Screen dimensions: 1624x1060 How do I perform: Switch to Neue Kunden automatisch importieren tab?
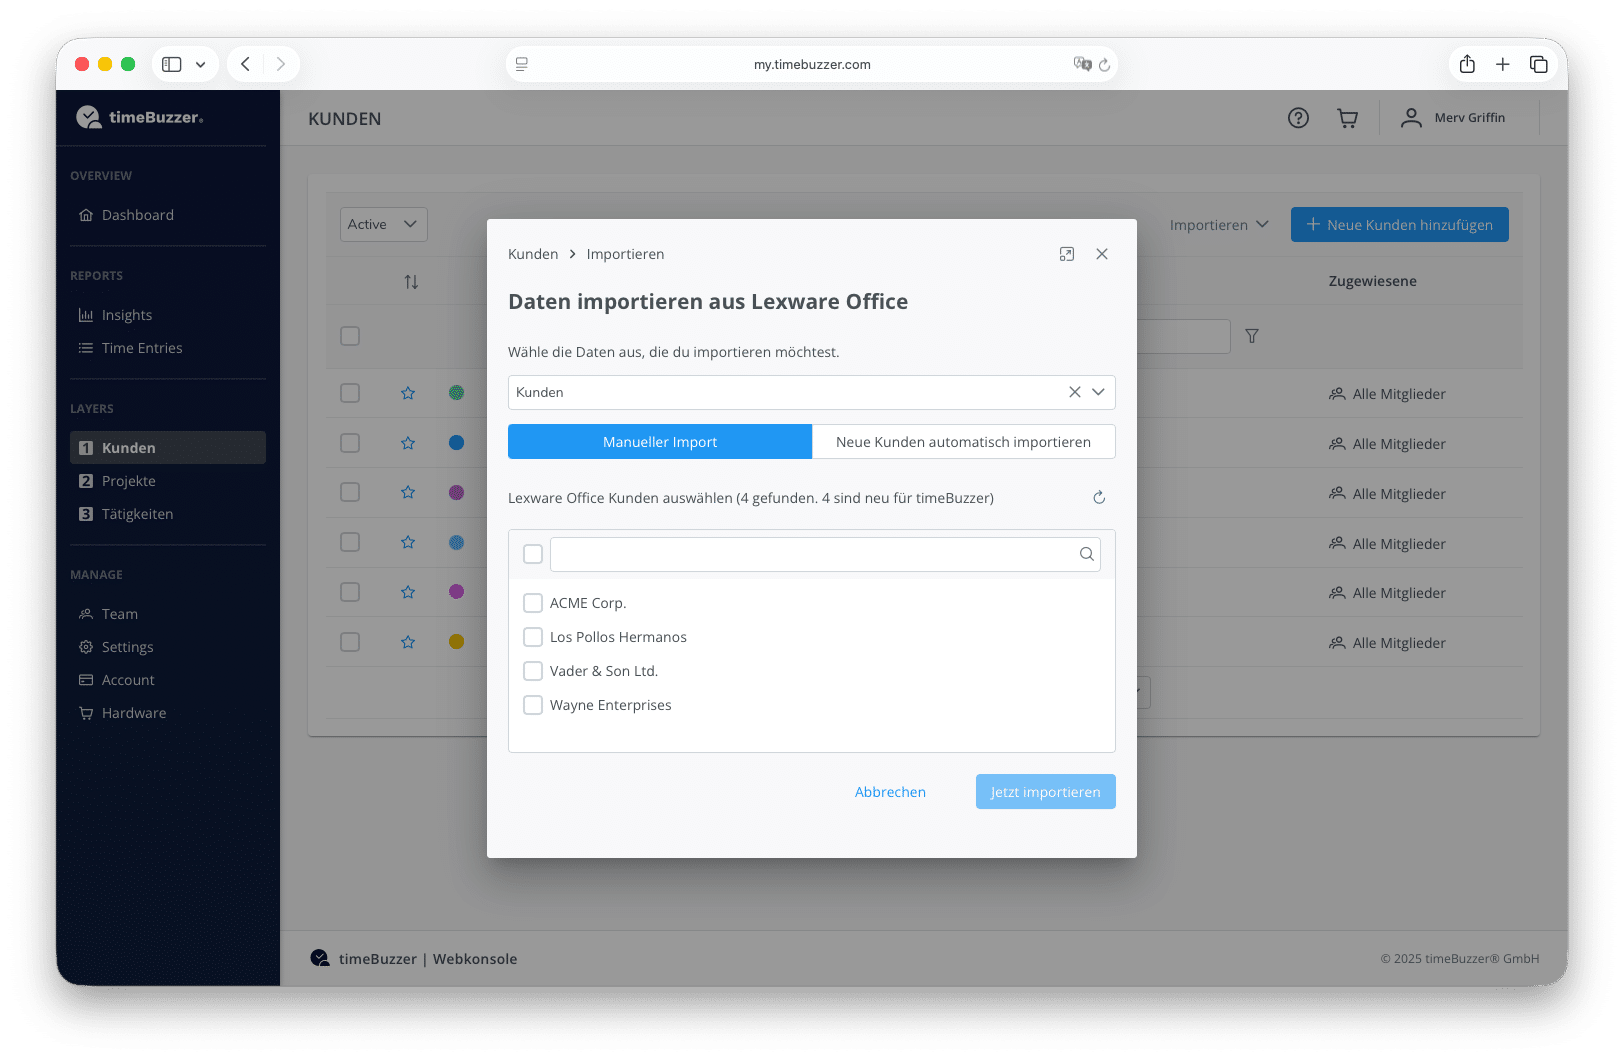coord(963,442)
